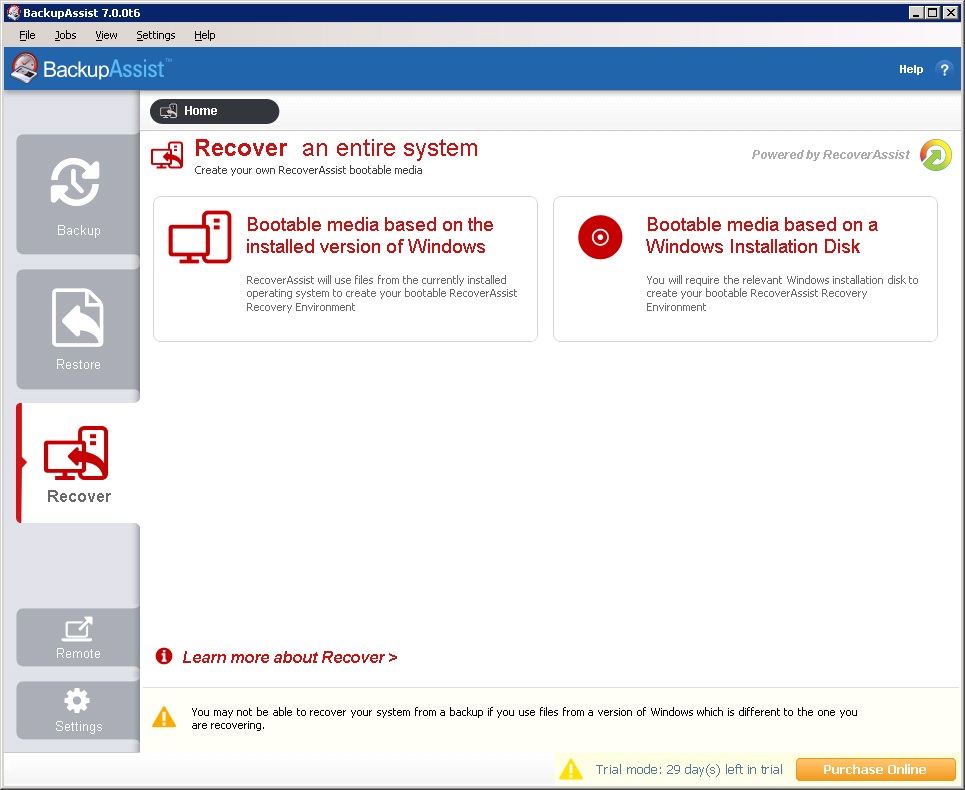This screenshot has height=790, width=965.
Task: Open the Backup sidebar tab
Action: [78, 195]
